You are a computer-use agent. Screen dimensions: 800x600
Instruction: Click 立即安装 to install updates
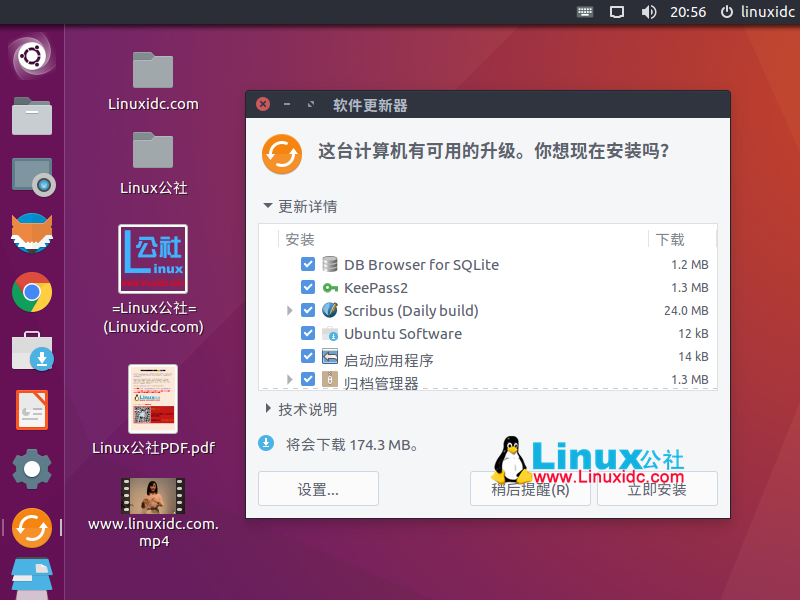pyautogui.click(x=657, y=489)
